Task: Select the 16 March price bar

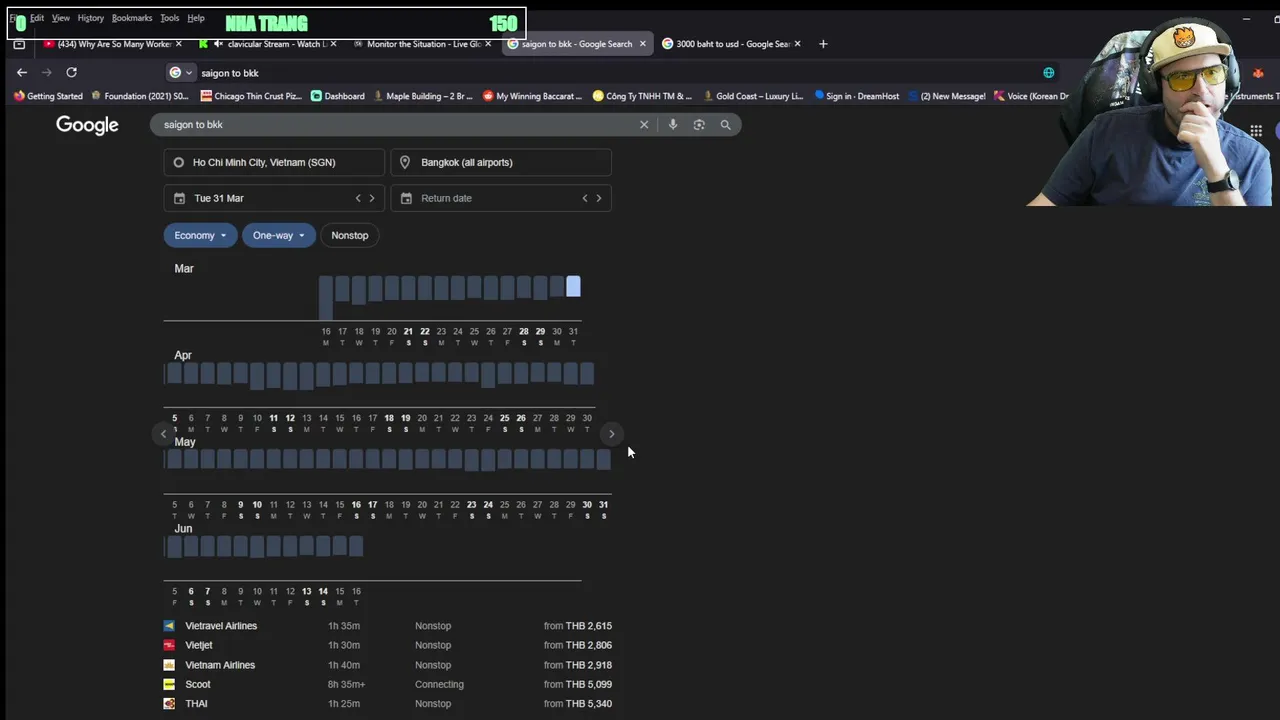Action: 325,298
